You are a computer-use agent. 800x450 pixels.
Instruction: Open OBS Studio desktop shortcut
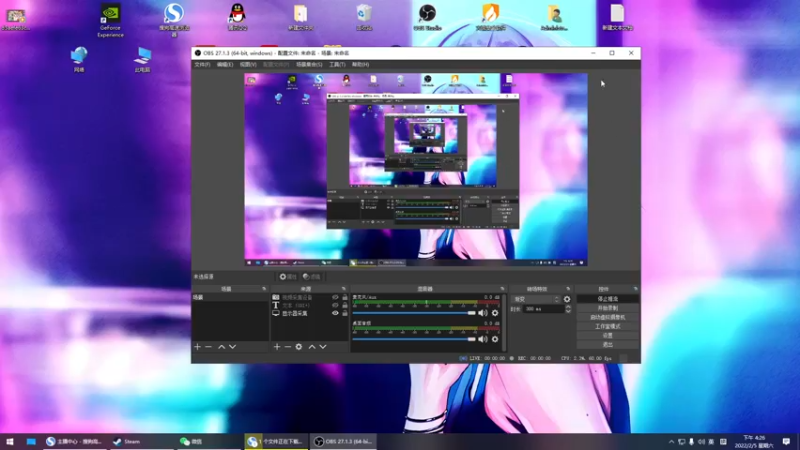click(427, 17)
